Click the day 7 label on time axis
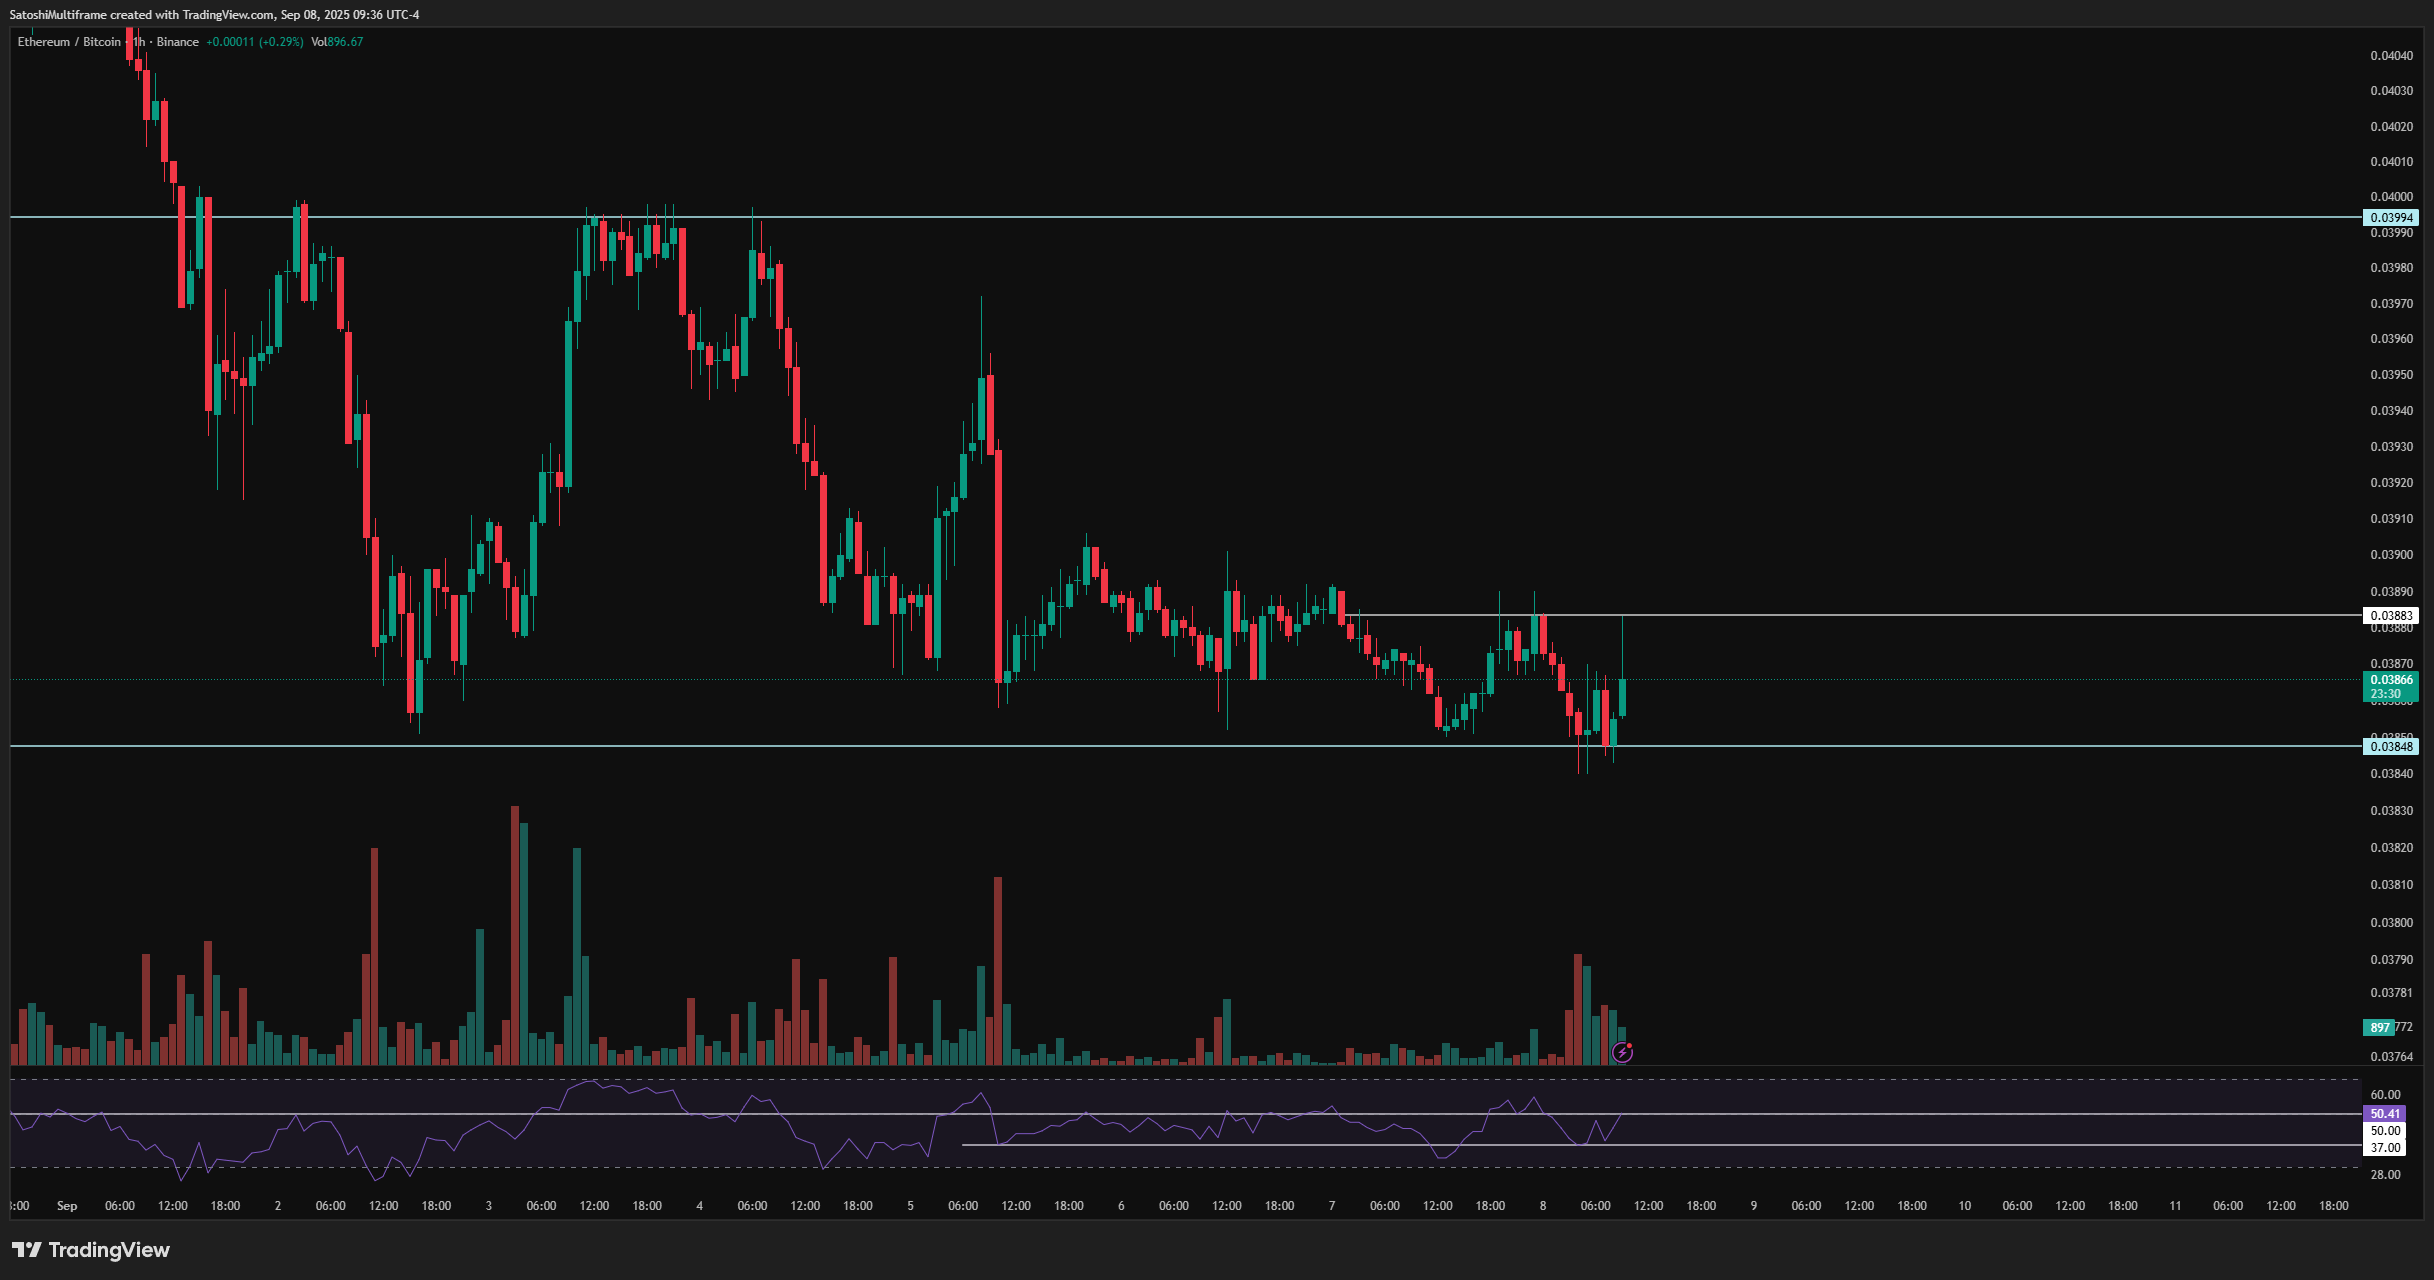The height and width of the screenshot is (1280, 2434). click(1332, 1206)
